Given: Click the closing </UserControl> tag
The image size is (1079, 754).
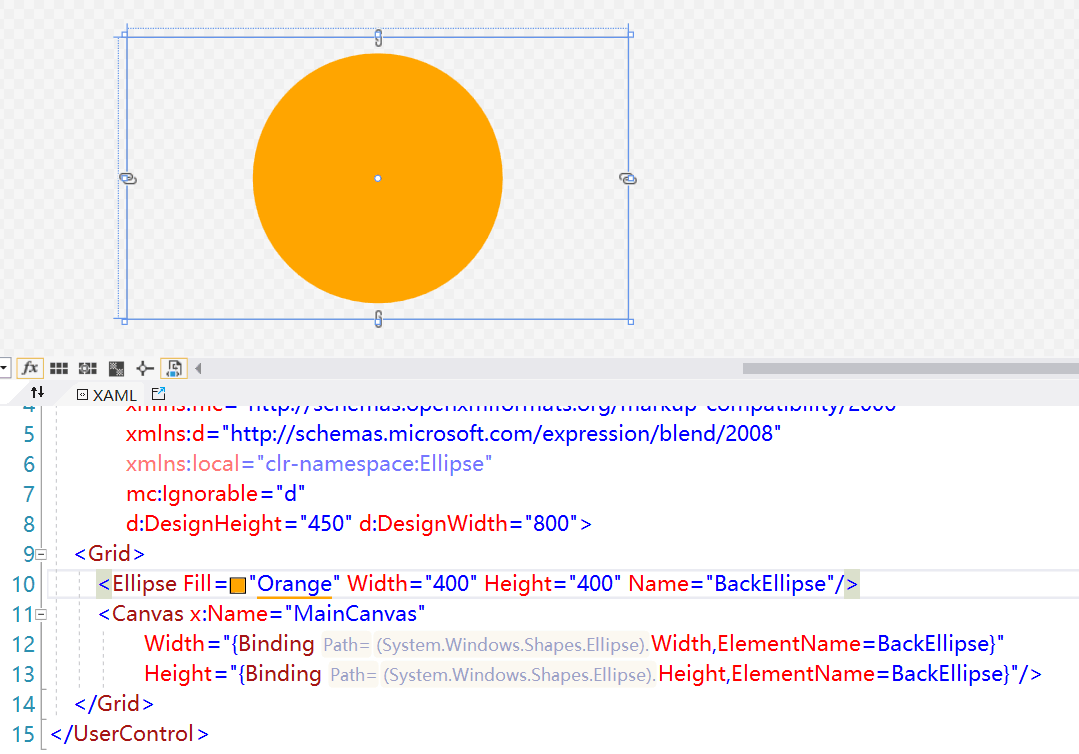Looking at the screenshot, I should point(129,734).
